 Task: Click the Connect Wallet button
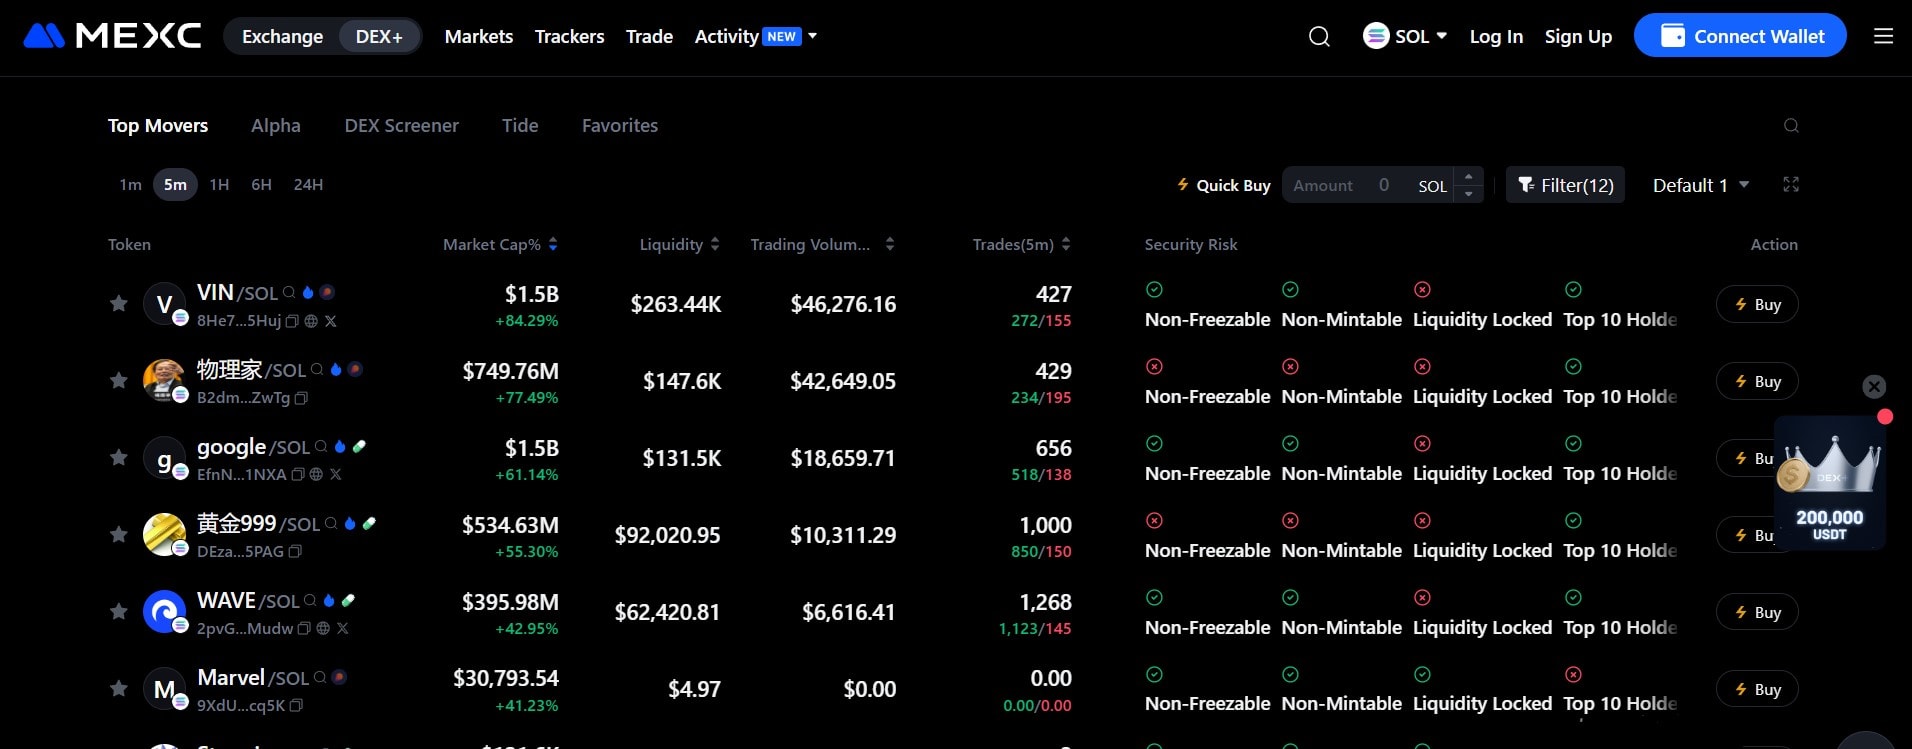[1739, 37]
